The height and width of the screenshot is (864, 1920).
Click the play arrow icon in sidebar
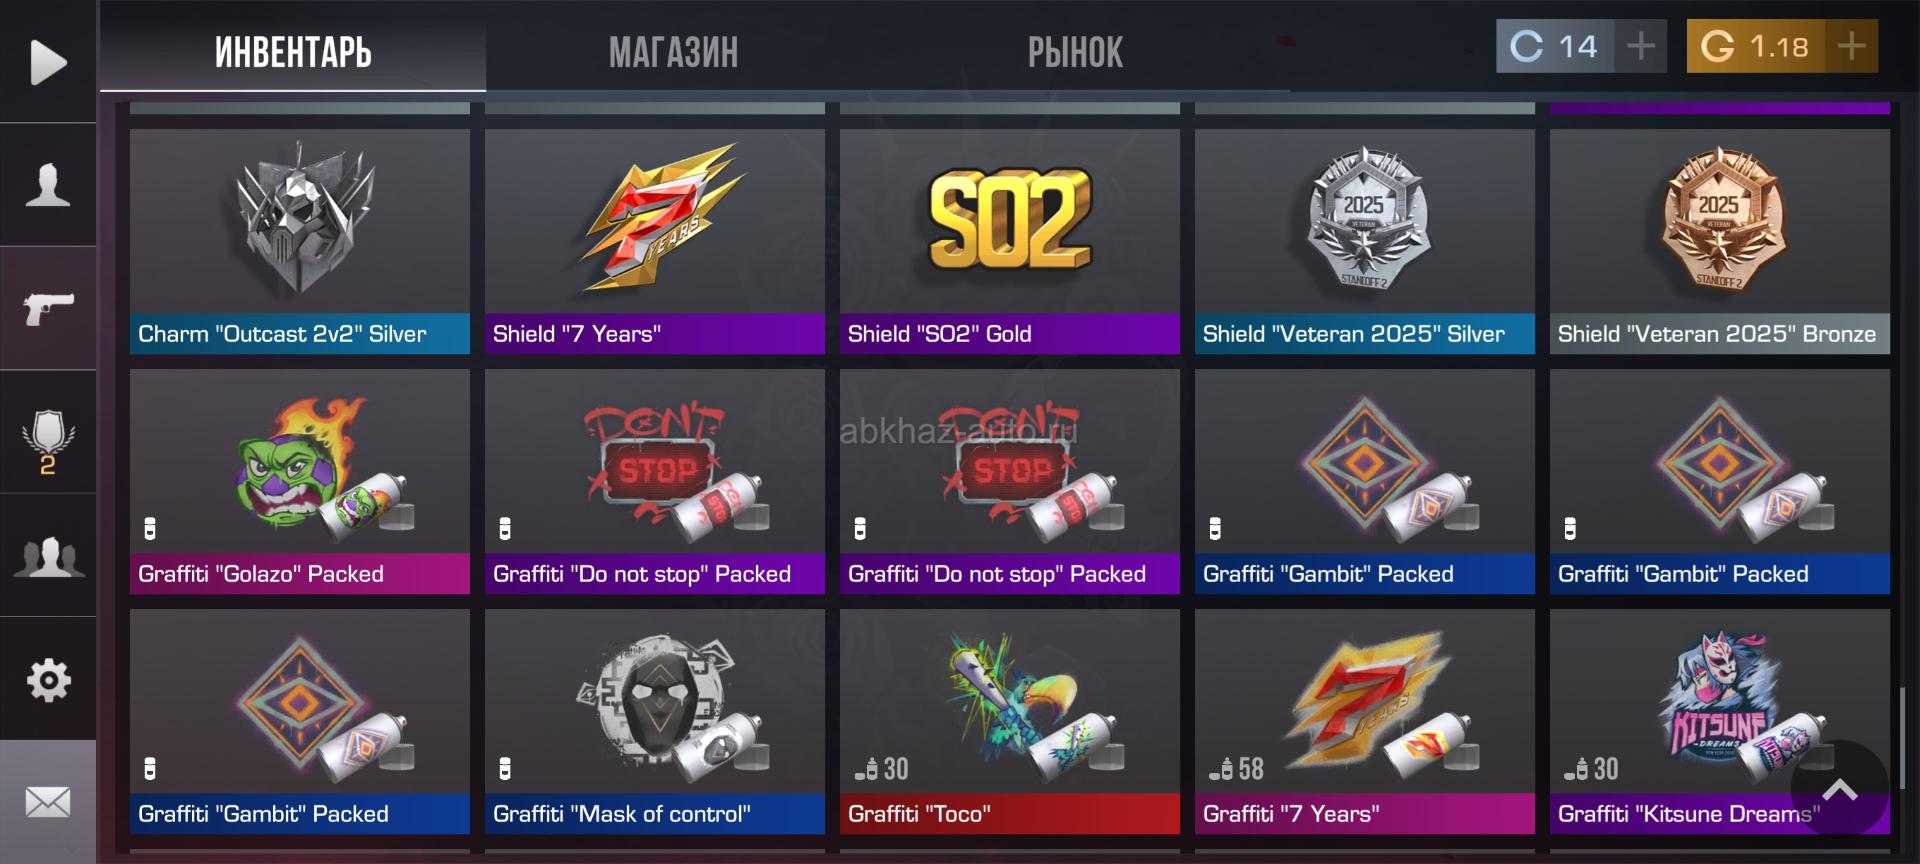click(x=48, y=62)
